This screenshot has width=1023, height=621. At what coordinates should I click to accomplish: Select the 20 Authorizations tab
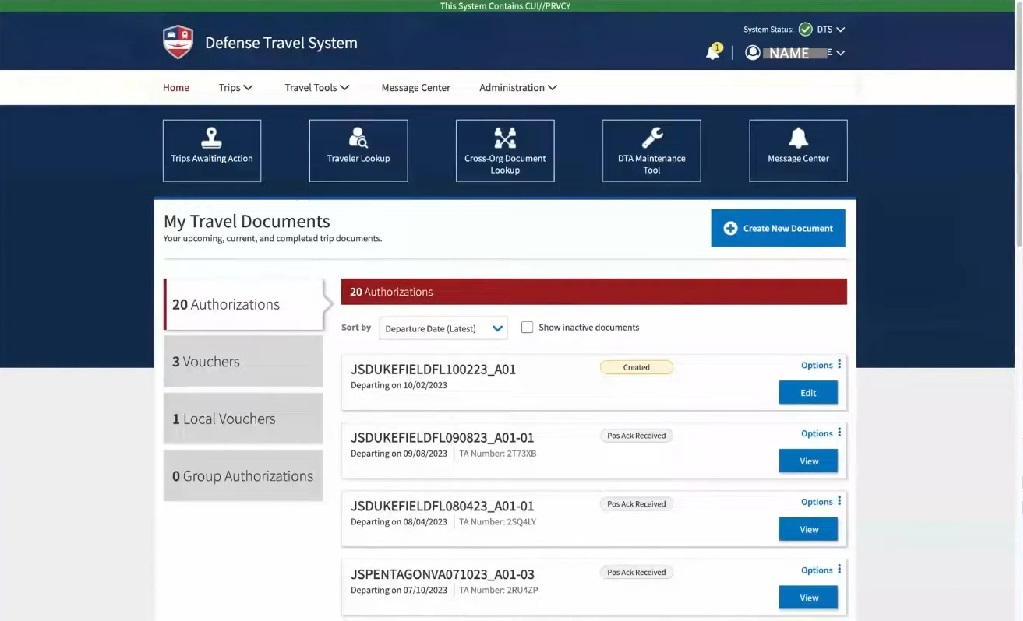(x=244, y=305)
